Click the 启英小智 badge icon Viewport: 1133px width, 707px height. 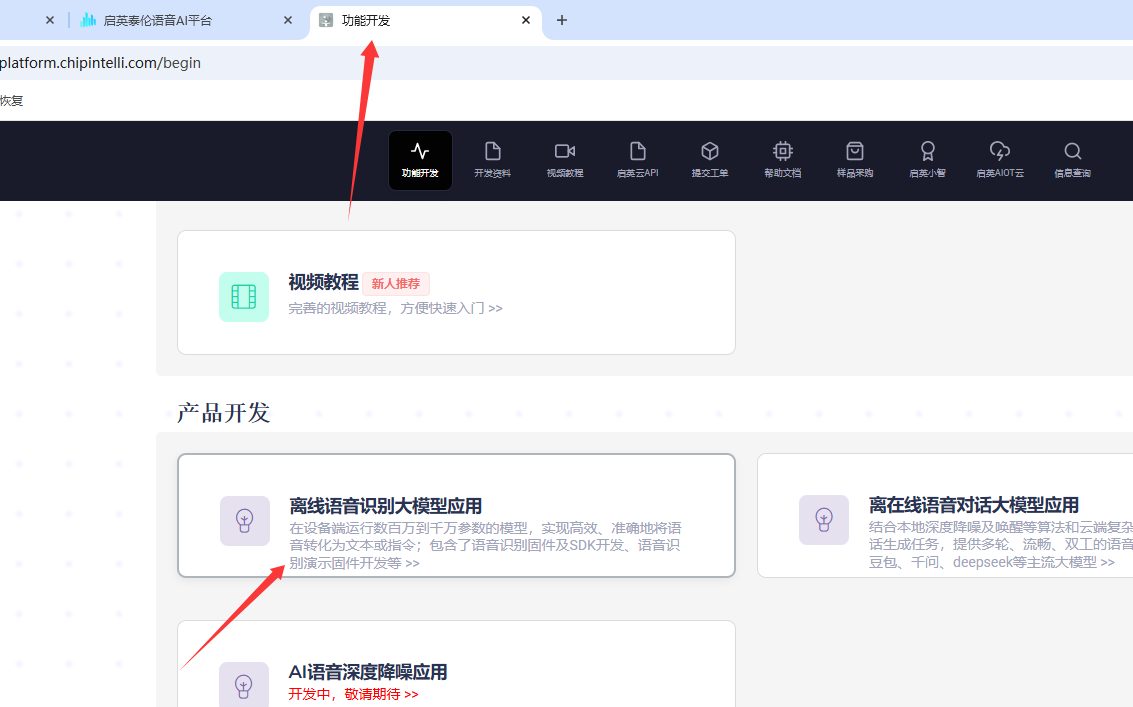pyautogui.click(x=927, y=160)
